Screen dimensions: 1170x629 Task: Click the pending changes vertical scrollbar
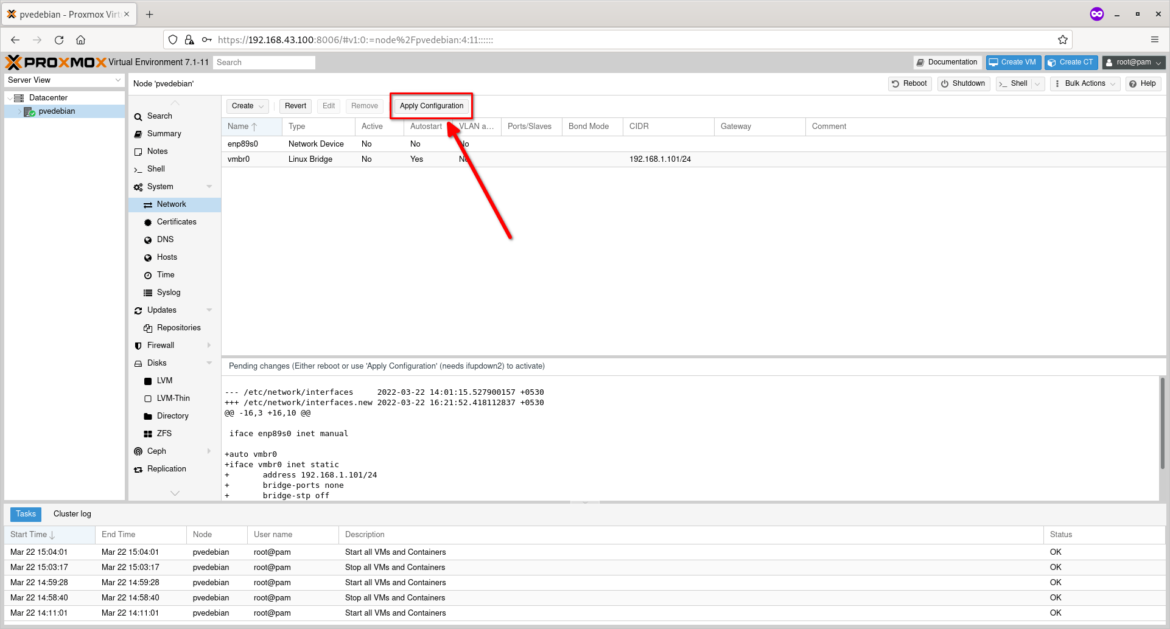pyautogui.click(x=1163, y=424)
